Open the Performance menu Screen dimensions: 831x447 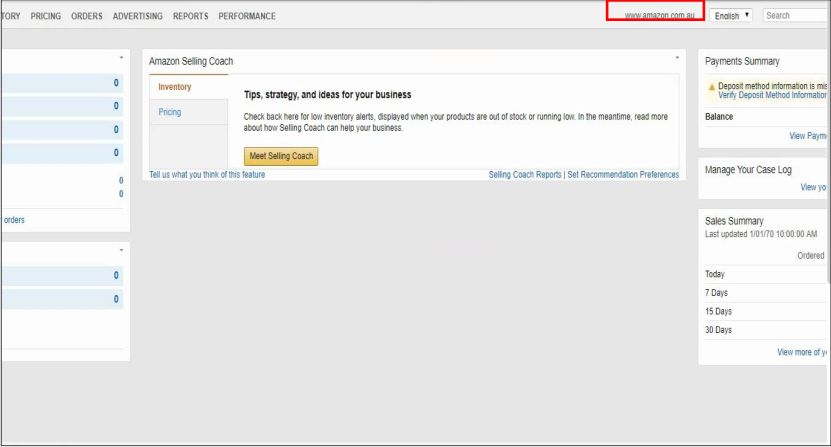click(x=247, y=16)
